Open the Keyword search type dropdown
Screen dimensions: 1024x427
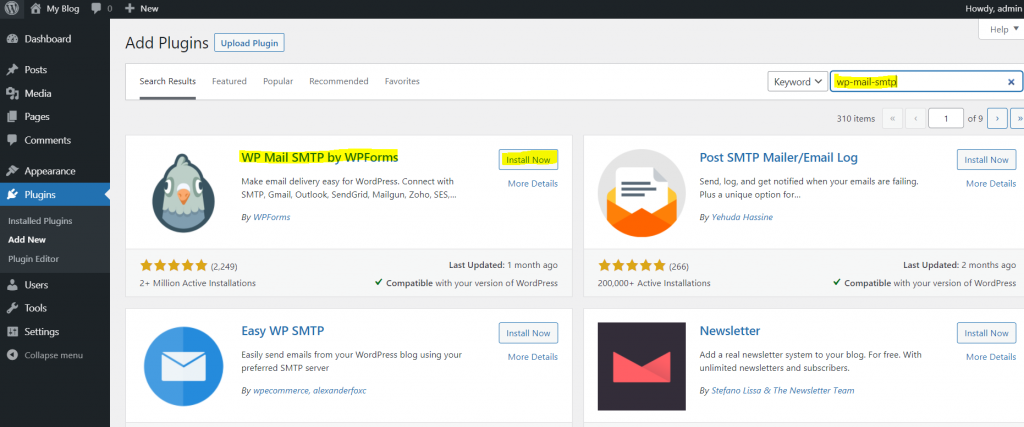point(797,82)
